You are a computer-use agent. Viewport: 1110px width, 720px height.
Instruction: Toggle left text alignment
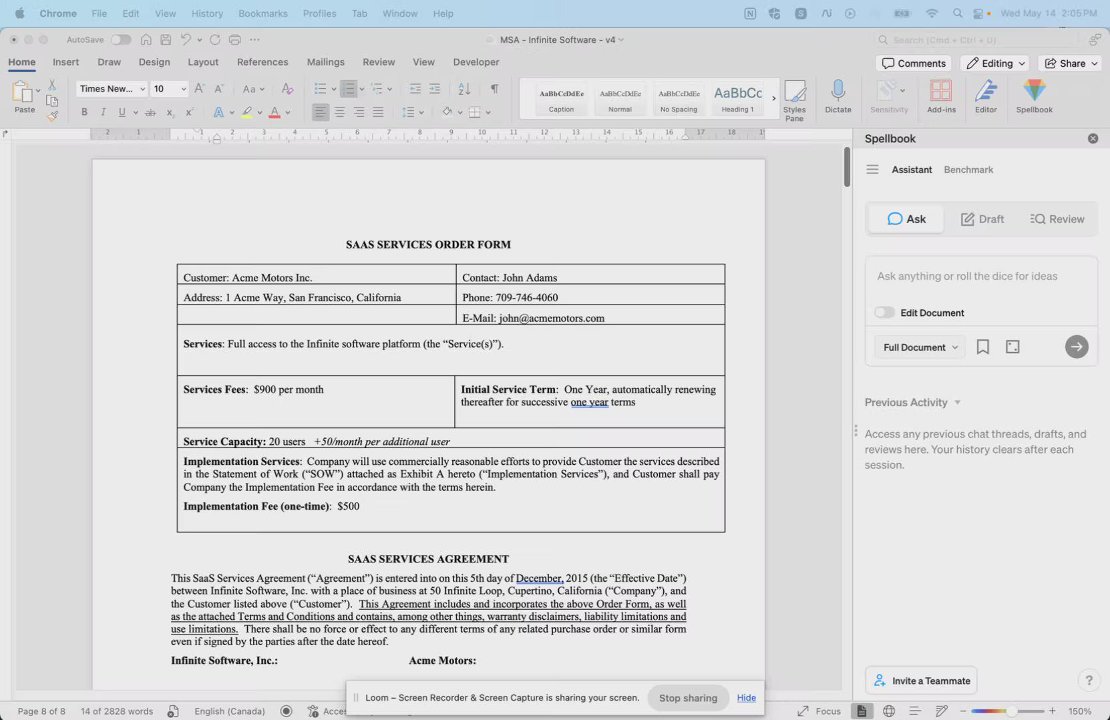321,112
